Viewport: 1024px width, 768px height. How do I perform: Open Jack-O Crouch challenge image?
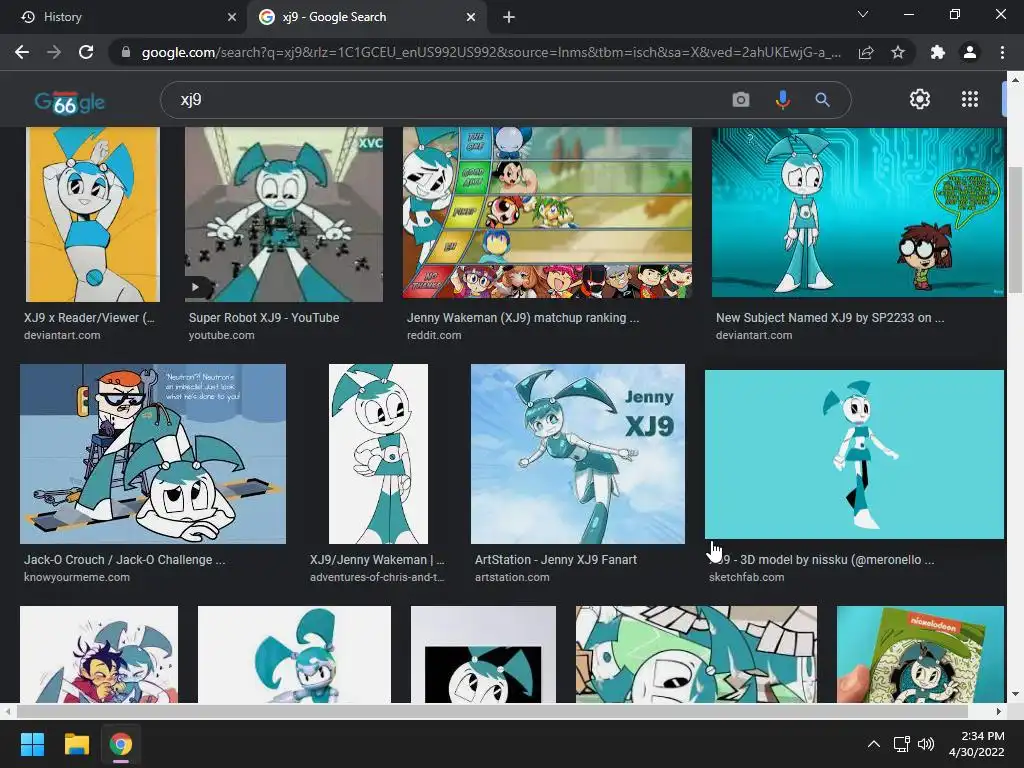click(153, 454)
